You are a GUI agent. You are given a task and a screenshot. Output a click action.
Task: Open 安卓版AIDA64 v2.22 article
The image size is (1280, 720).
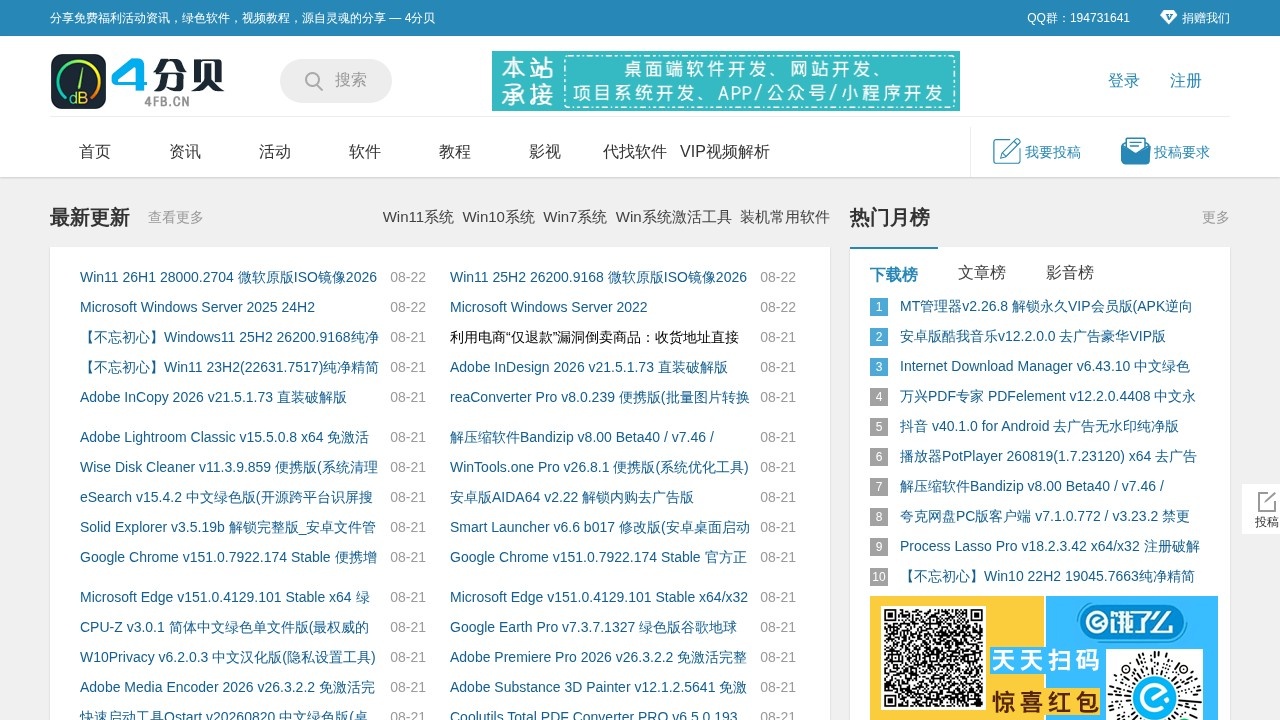pos(572,497)
